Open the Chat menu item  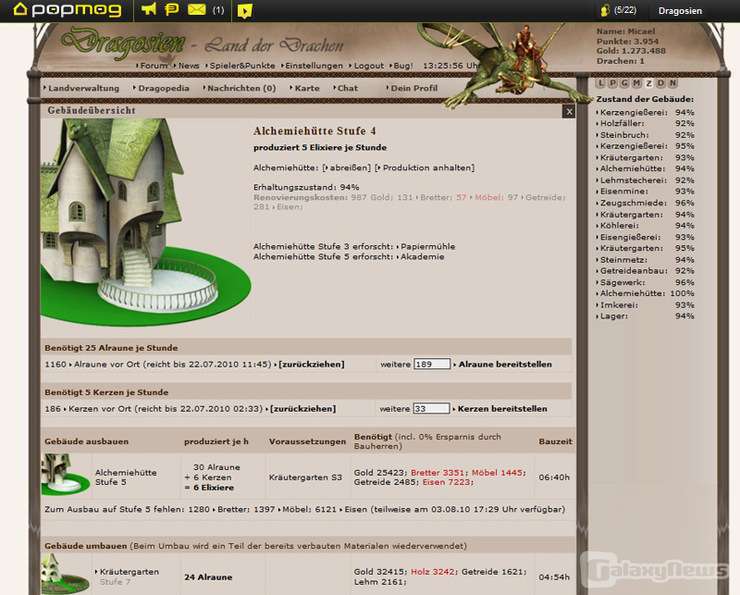point(346,88)
